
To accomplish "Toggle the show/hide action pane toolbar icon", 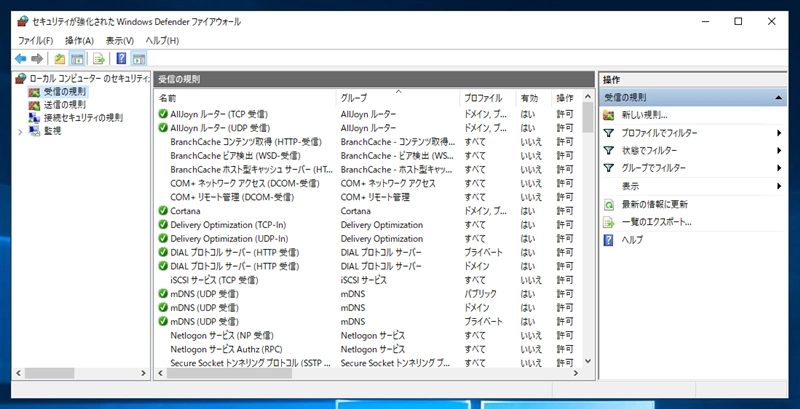I will [x=139, y=59].
